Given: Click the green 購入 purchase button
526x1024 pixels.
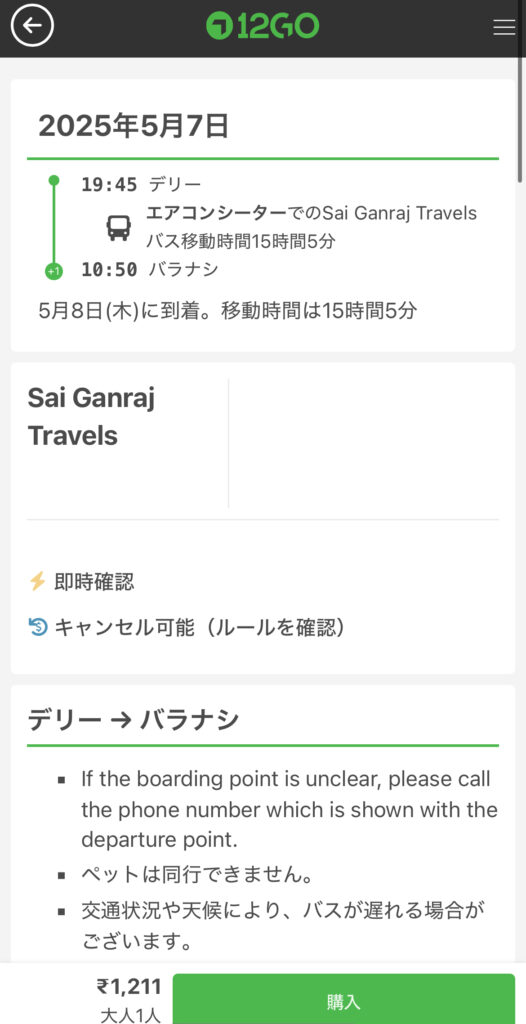Looking at the screenshot, I should [x=344, y=999].
